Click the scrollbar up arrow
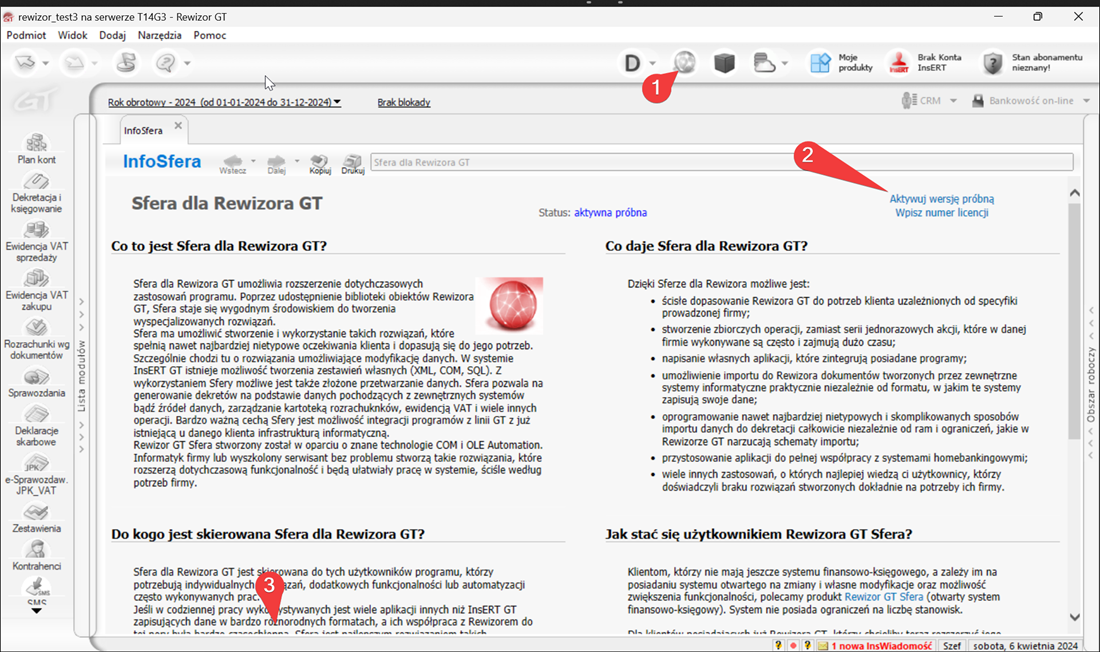The width and height of the screenshot is (1100, 652). point(1075,192)
